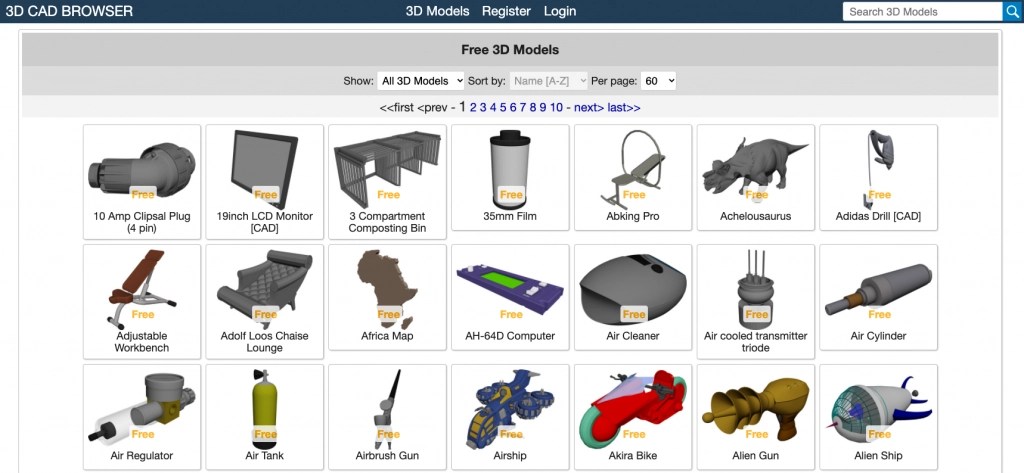
Task: Go to page 5 of results
Action: (x=503, y=108)
